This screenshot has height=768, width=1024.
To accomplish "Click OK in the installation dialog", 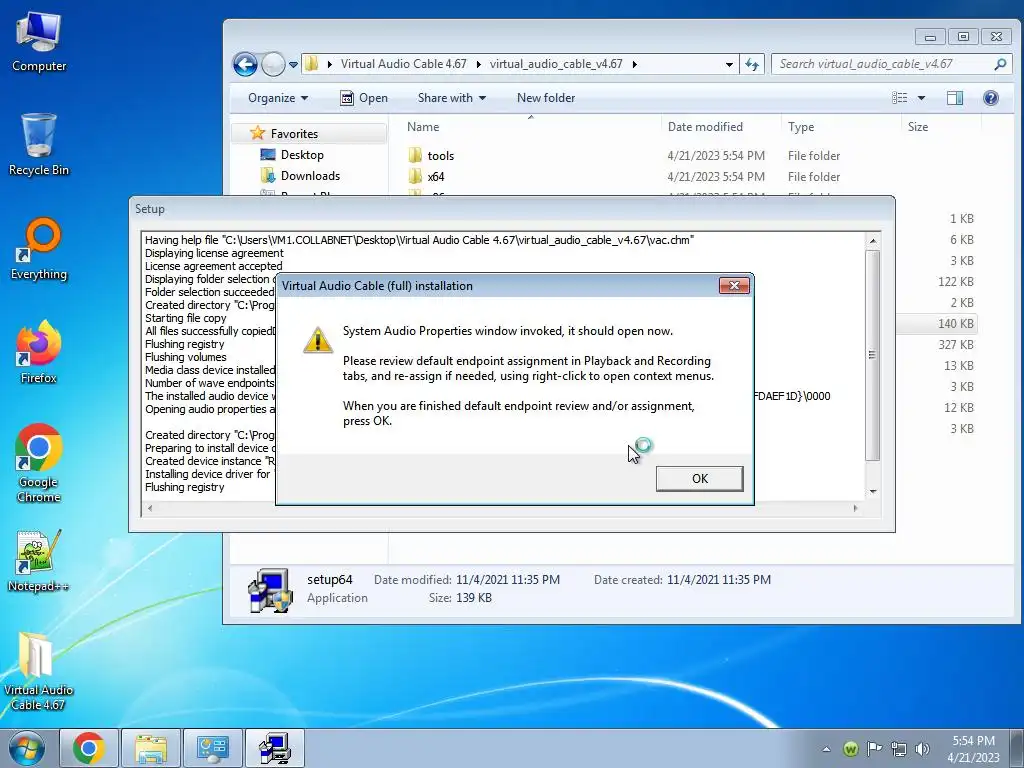I will pyautogui.click(x=699, y=479).
